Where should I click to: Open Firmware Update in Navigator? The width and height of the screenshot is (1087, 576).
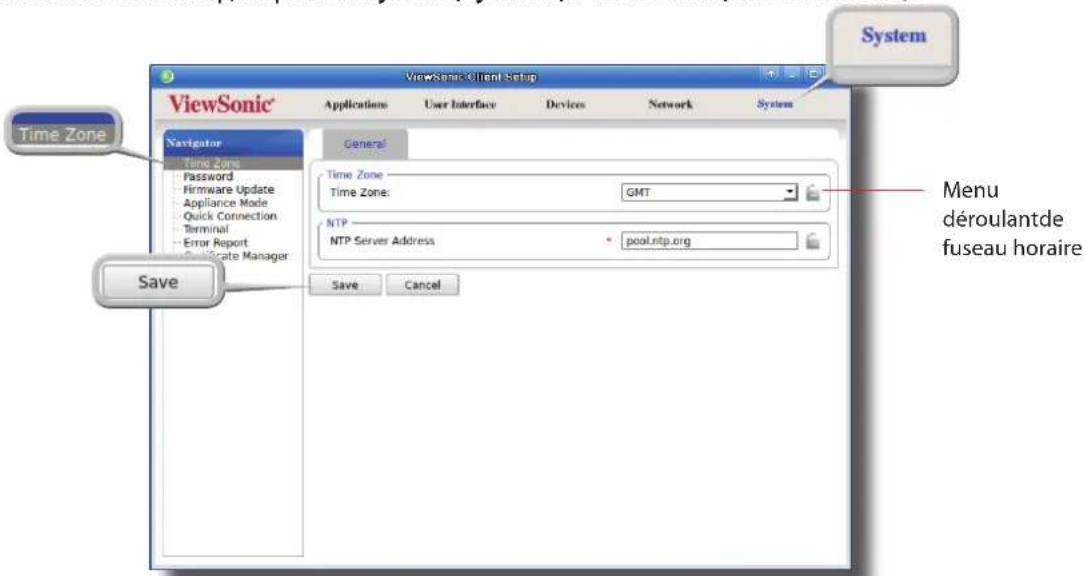click(229, 190)
